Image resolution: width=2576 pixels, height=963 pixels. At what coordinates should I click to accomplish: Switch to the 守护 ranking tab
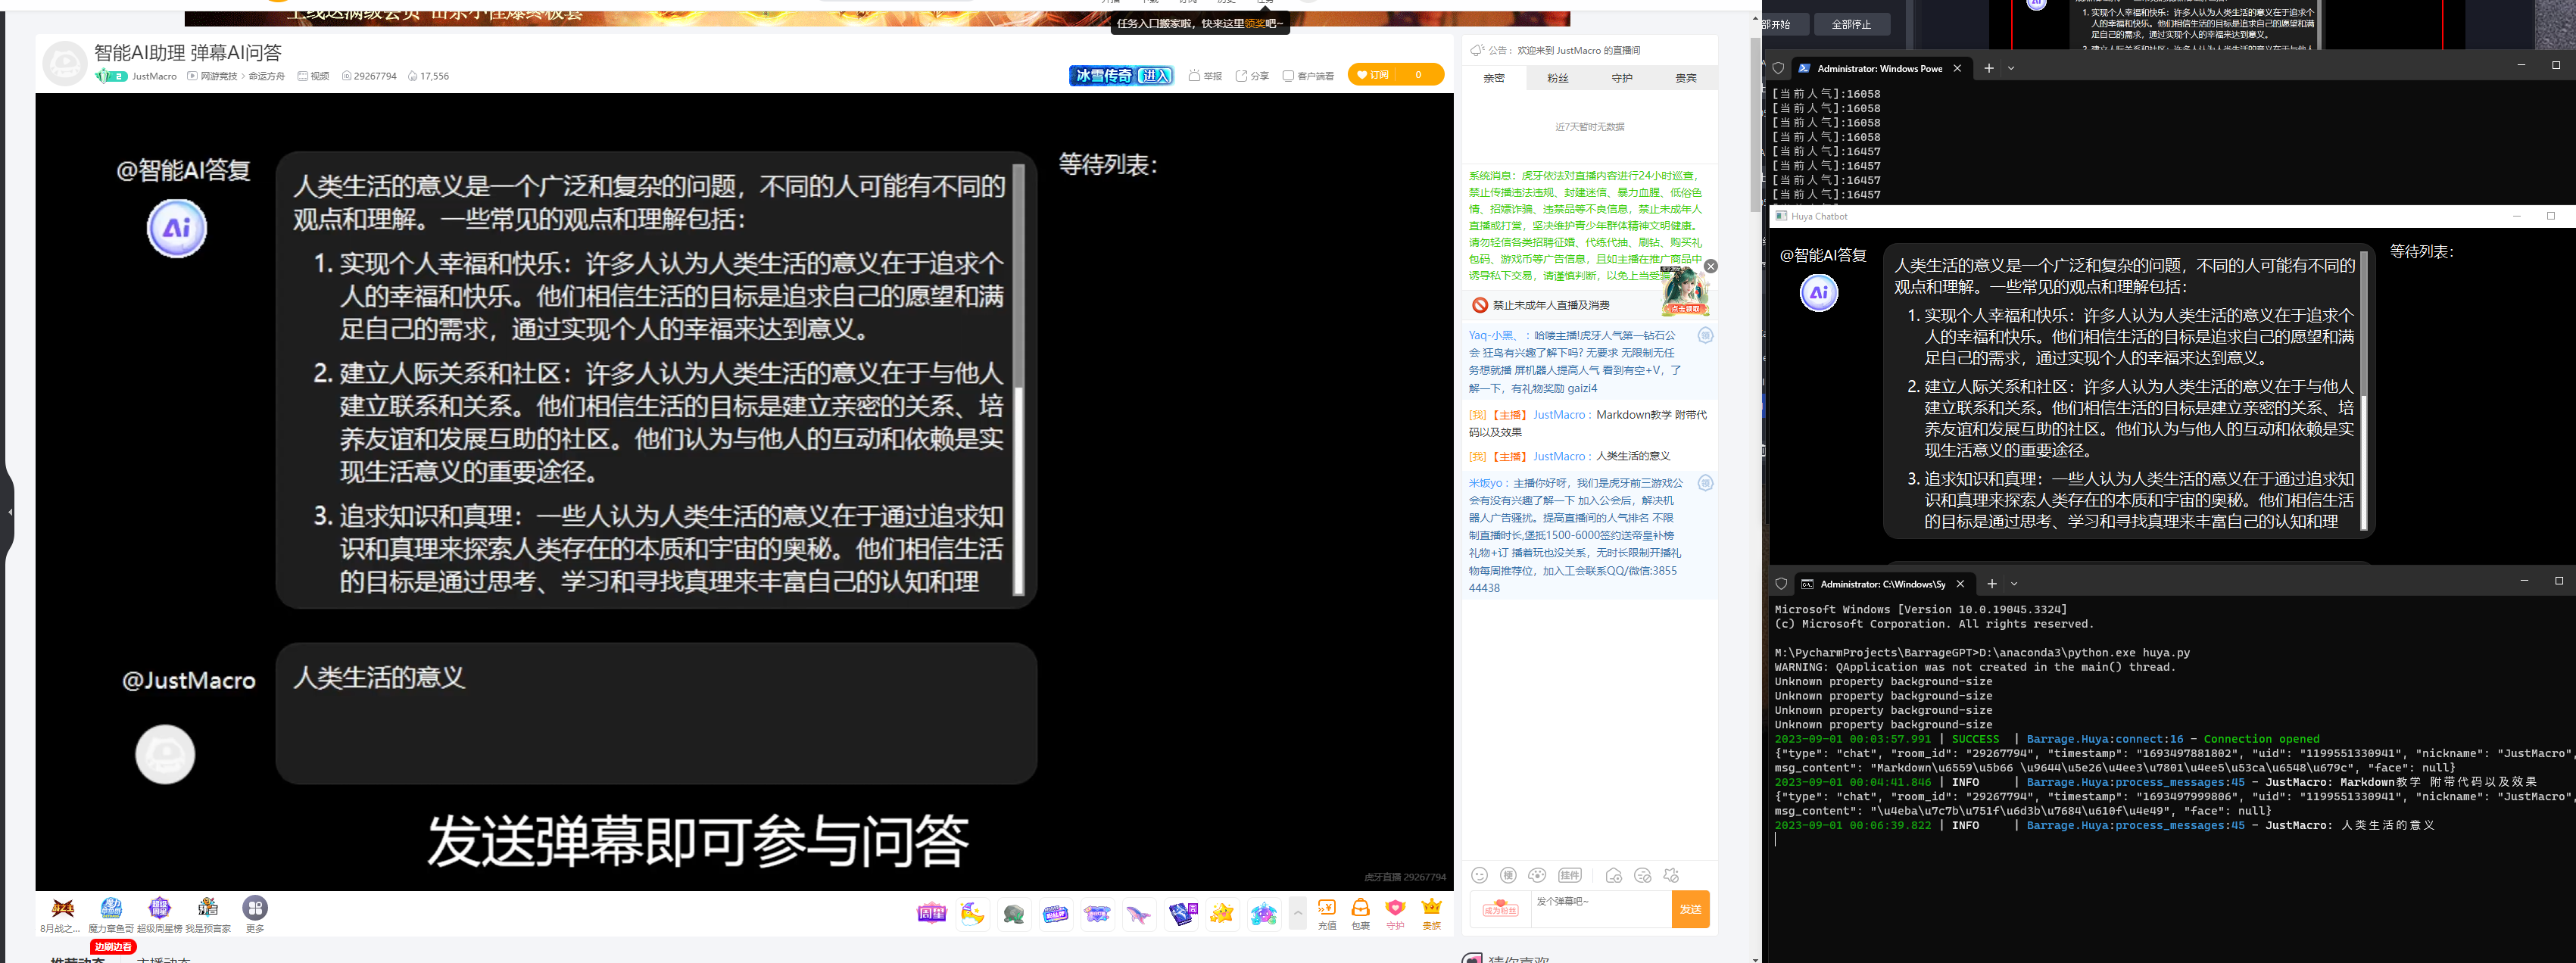point(1621,78)
